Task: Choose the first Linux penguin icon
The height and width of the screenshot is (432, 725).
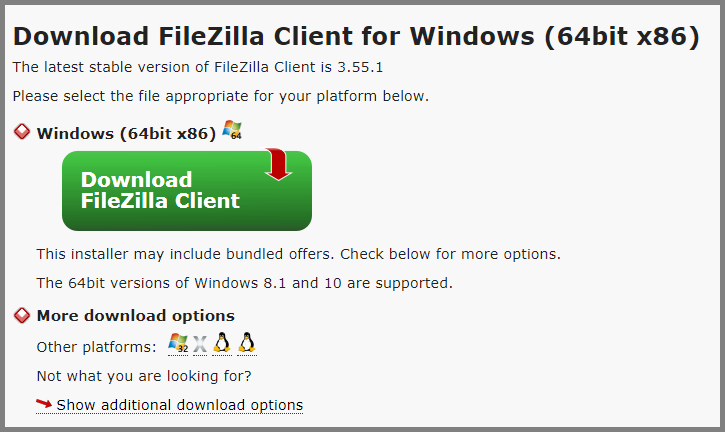Action: point(222,343)
